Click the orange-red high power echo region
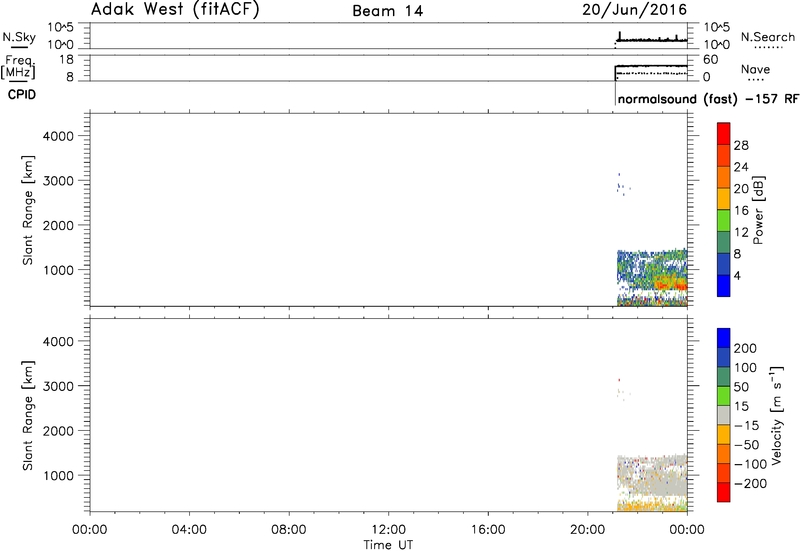 tap(671, 283)
